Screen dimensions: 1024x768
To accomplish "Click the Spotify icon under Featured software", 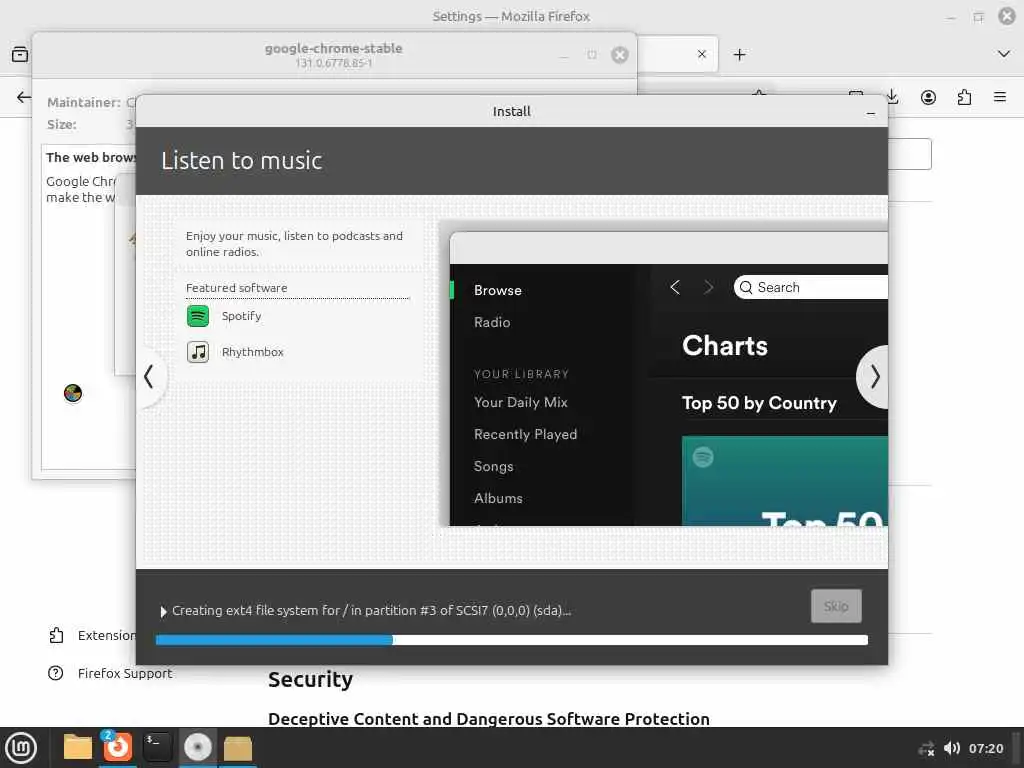I will [x=198, y=316].
